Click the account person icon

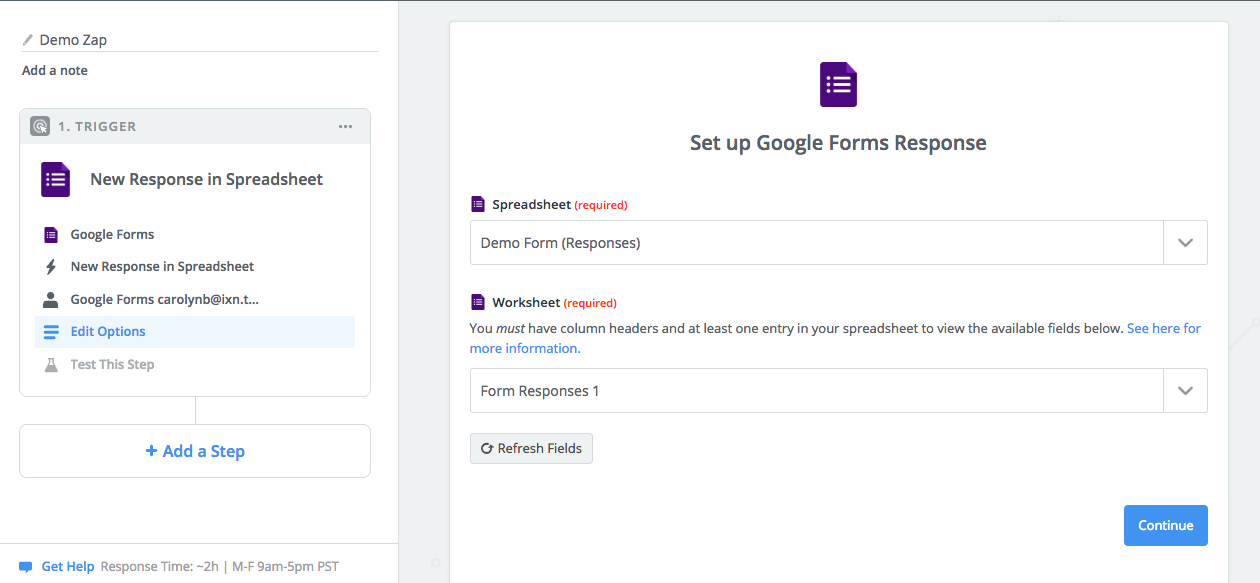pyautogui.click(x=51, y=299)
